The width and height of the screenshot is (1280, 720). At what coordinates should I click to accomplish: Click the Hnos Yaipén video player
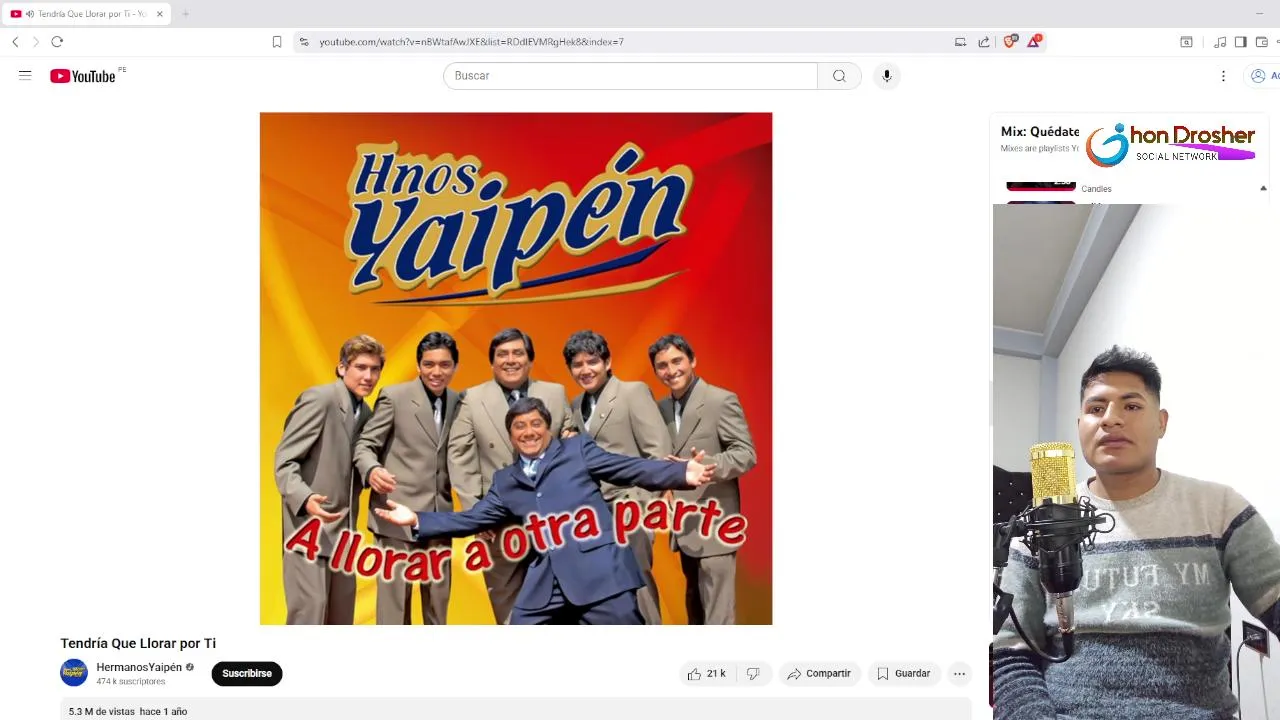pos(516,368)
